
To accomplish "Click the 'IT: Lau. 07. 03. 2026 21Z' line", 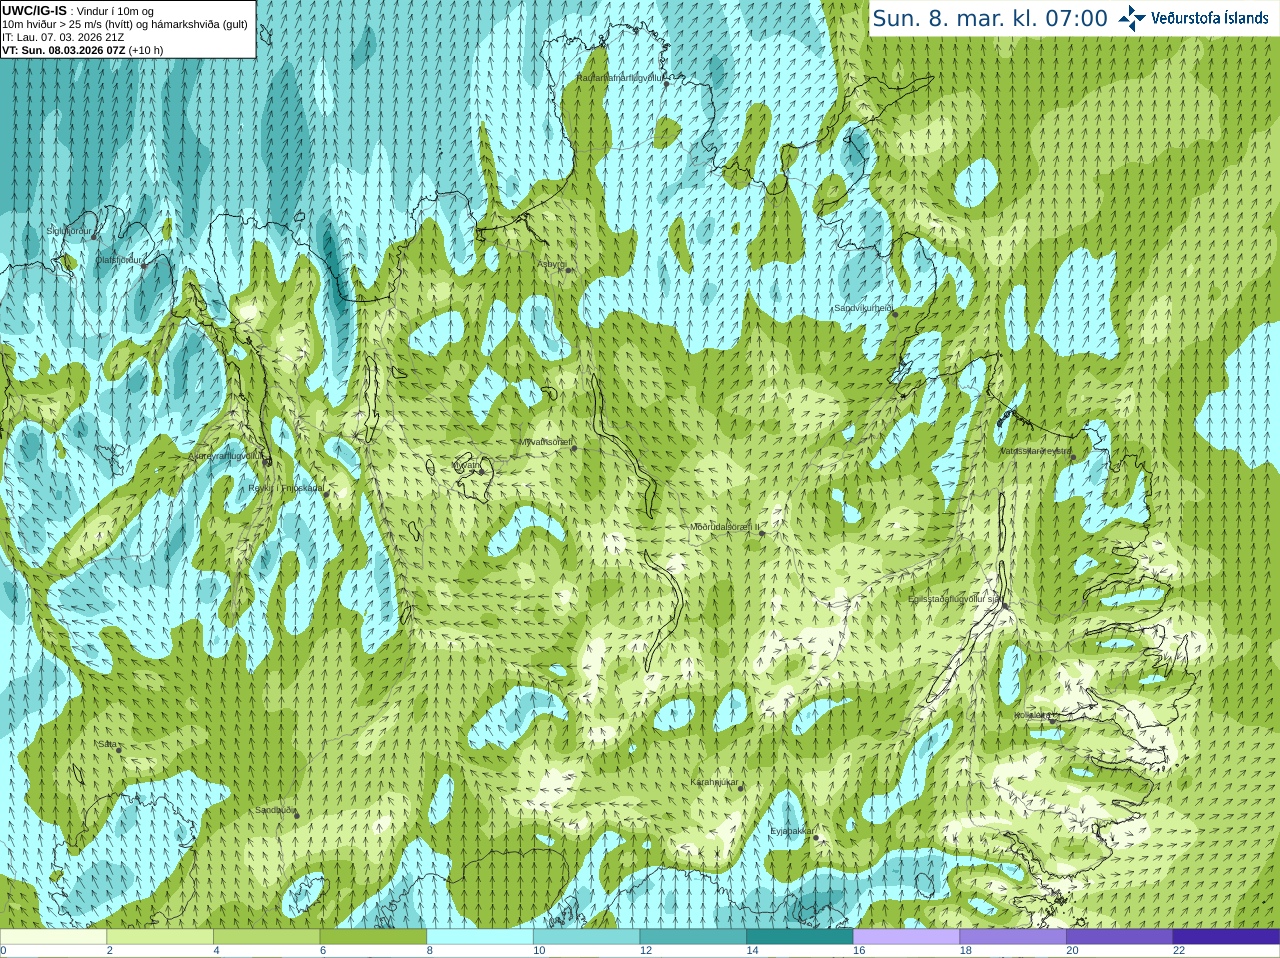I will coord(63,37).
